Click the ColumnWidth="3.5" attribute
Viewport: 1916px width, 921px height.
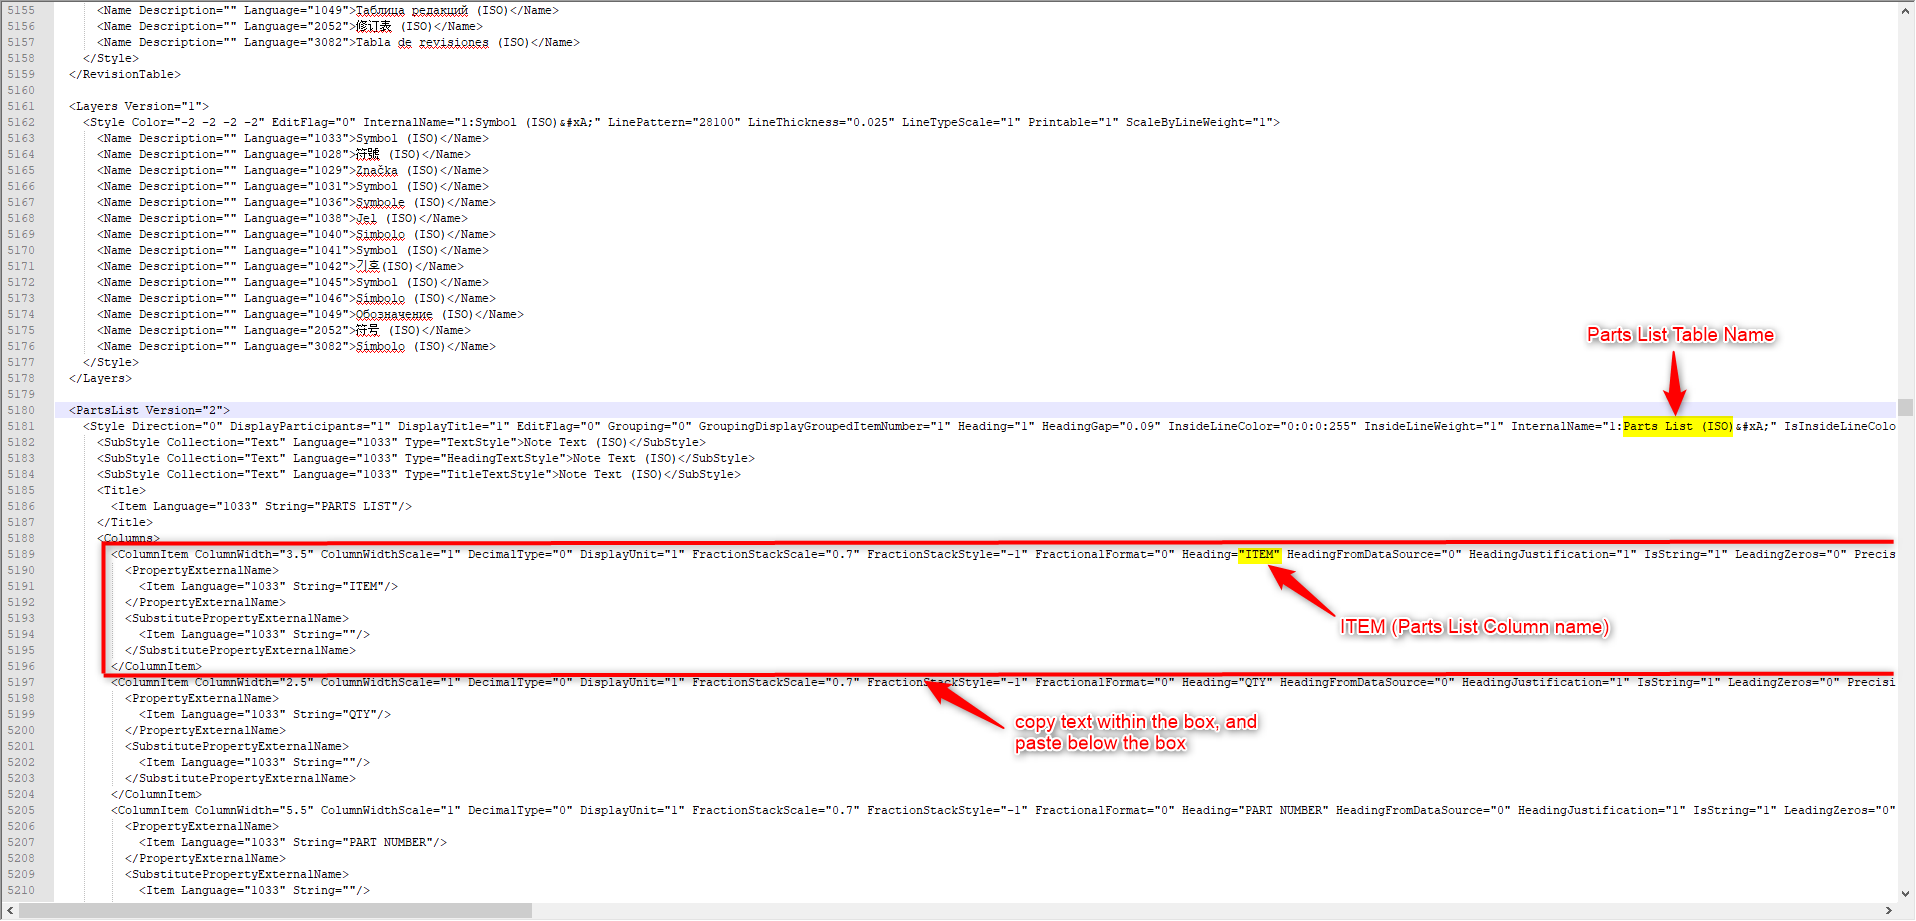click(x=254, y=554)
